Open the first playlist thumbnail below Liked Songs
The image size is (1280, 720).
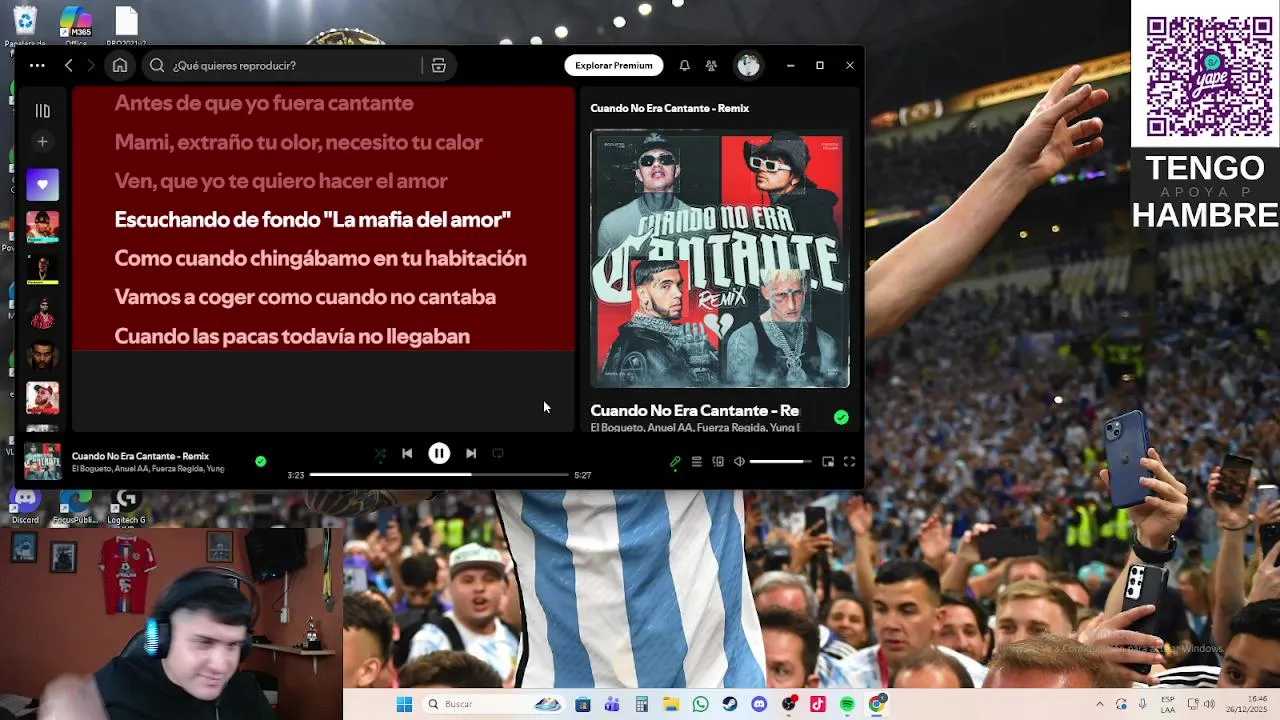(42, 227)
